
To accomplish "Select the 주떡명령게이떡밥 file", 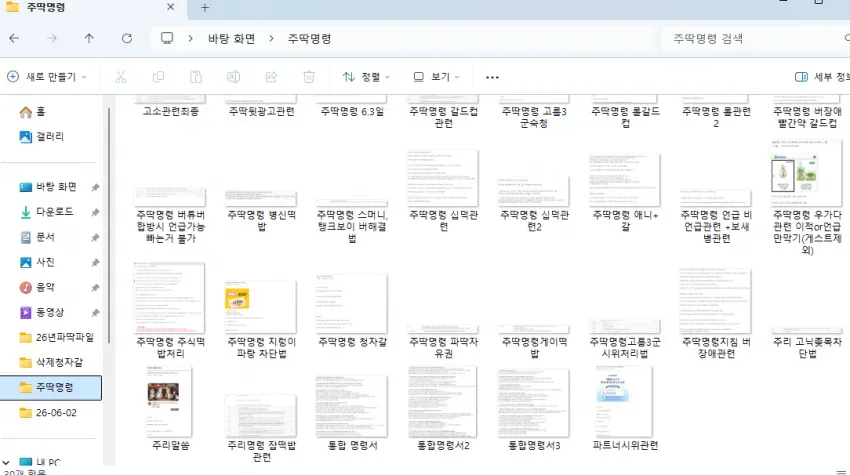I will click(535, 342).
